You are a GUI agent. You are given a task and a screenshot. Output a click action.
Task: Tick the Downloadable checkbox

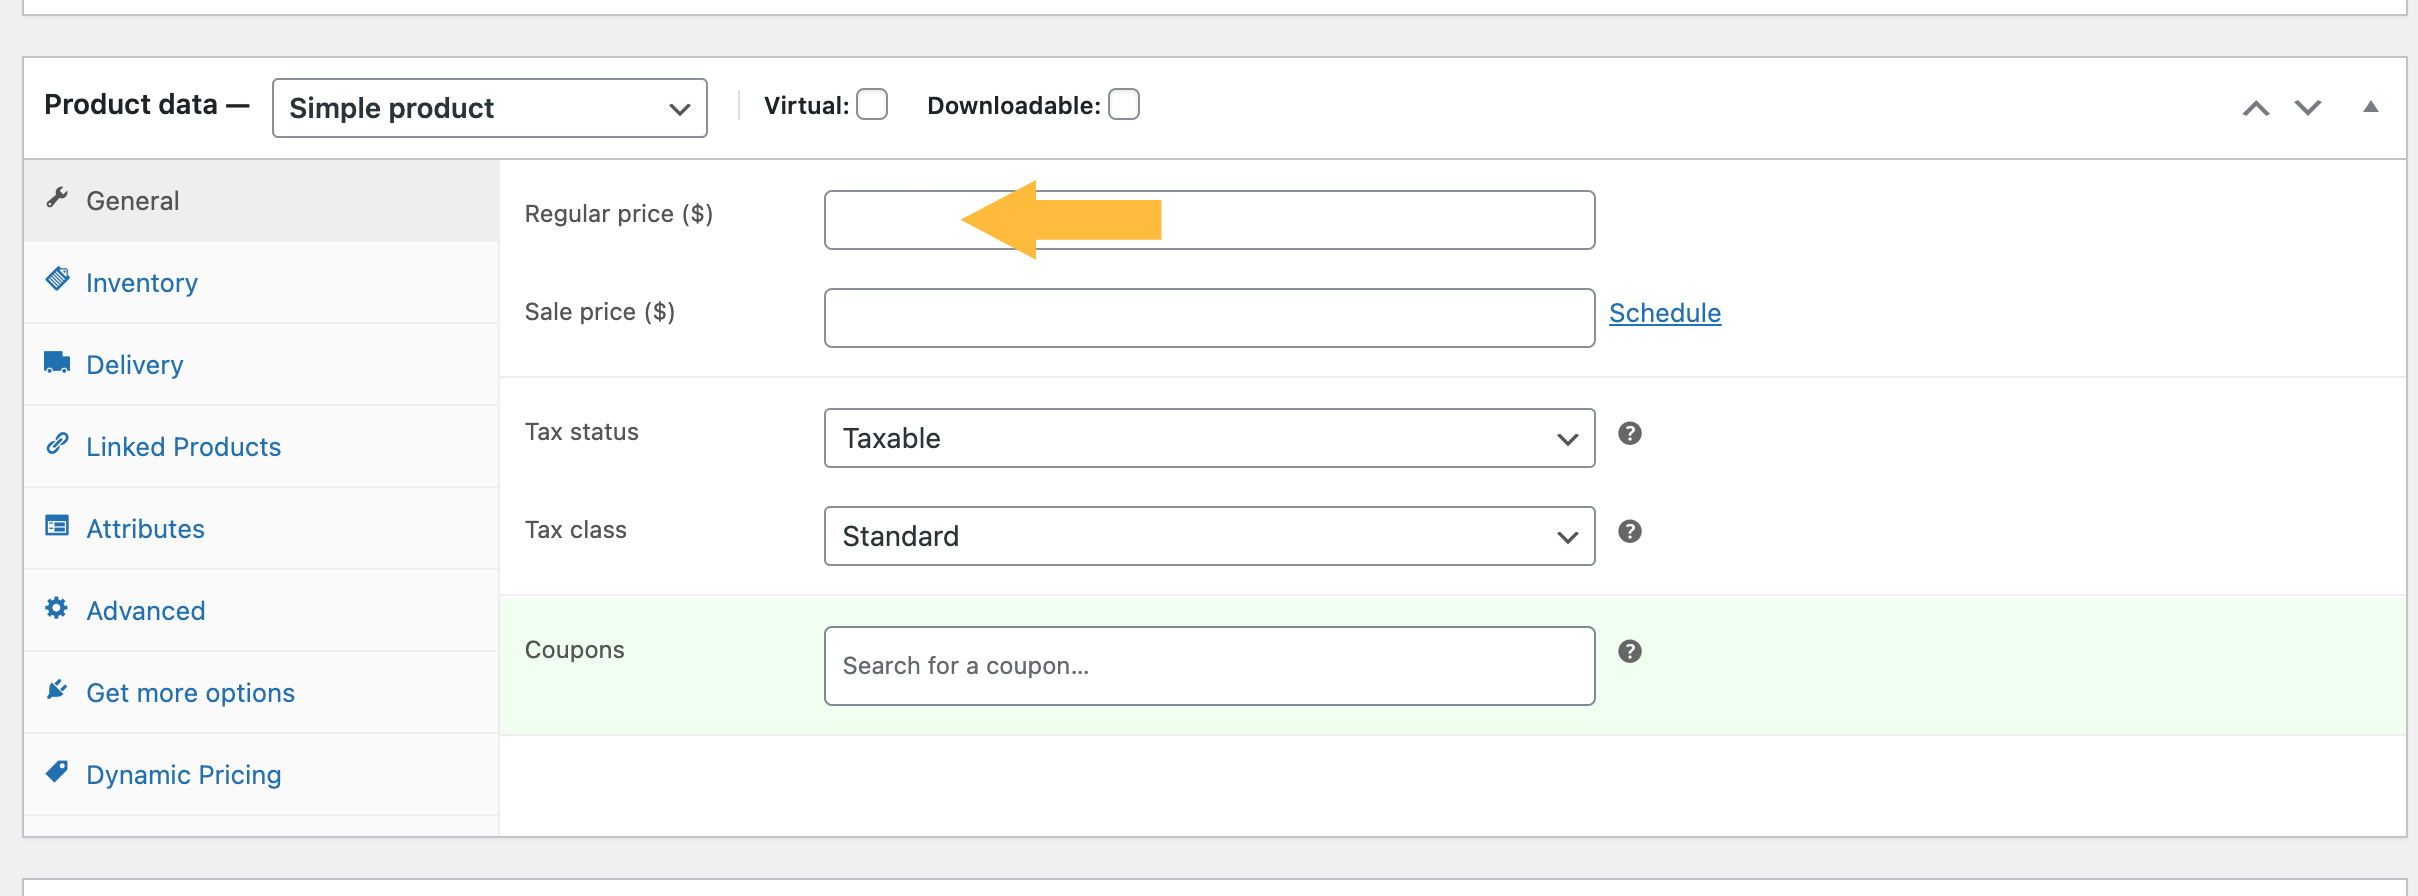tap(1124, 104)
